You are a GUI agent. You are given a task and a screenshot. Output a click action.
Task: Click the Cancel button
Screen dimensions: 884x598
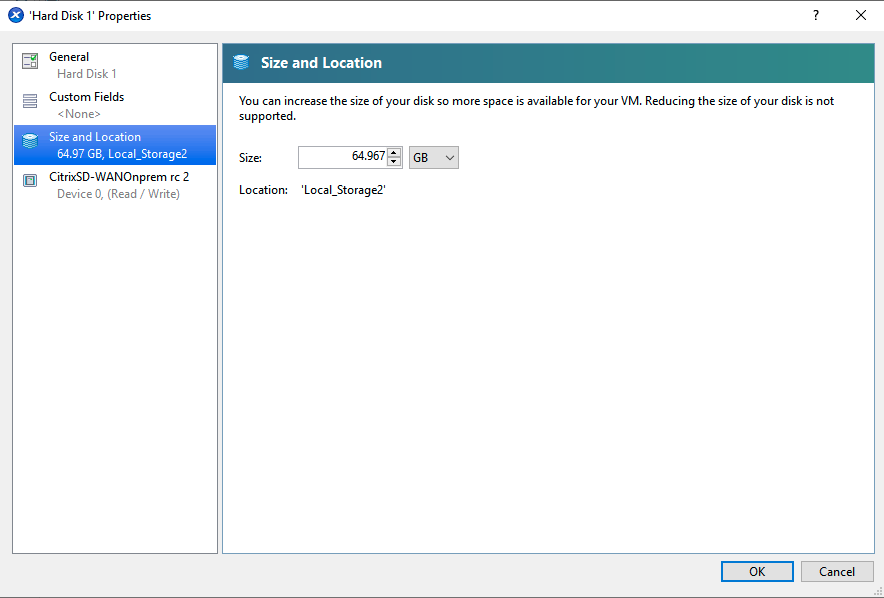(x=837, y=572)
